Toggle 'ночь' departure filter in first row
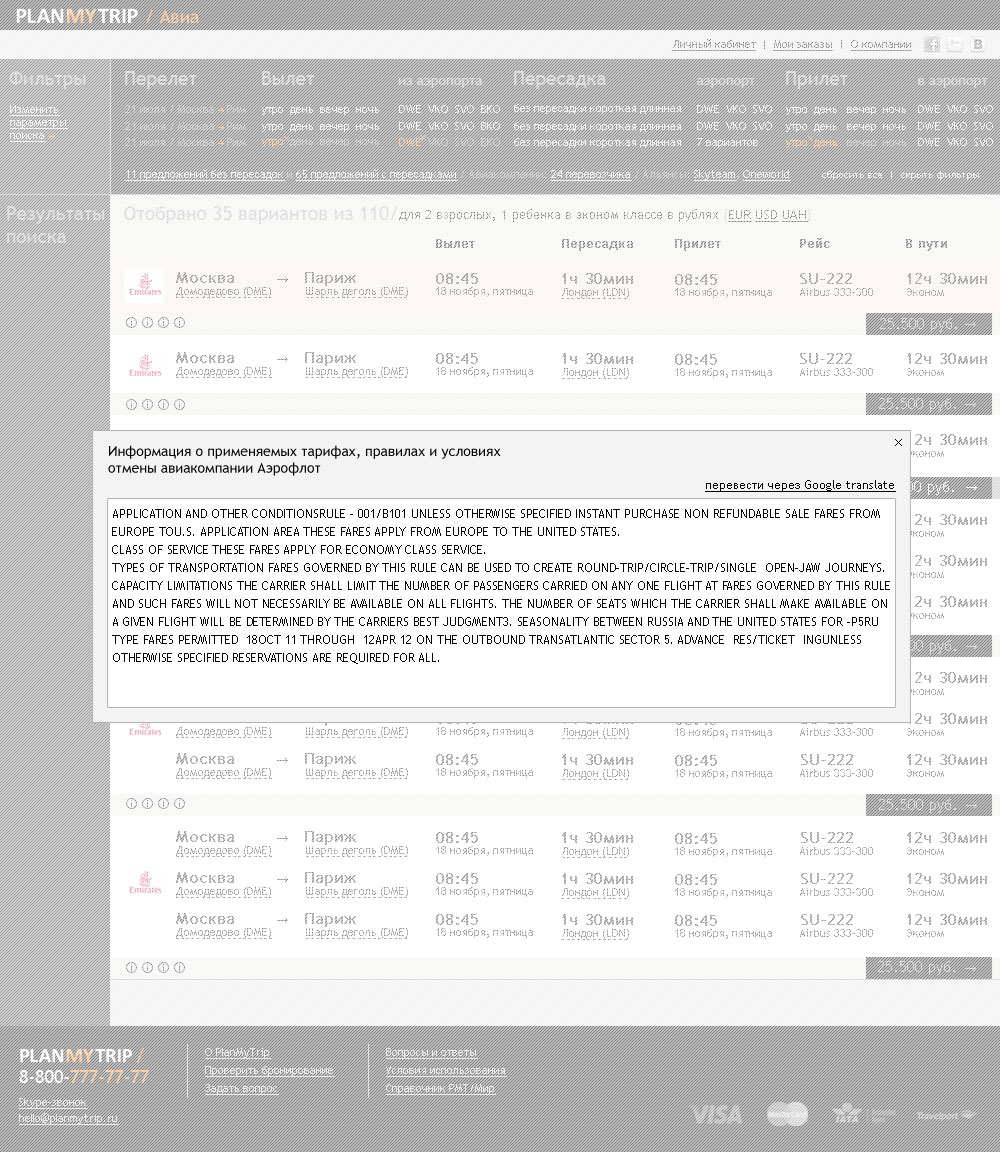The width and height of the screenshot is (1000, 1152). (367, 109)
